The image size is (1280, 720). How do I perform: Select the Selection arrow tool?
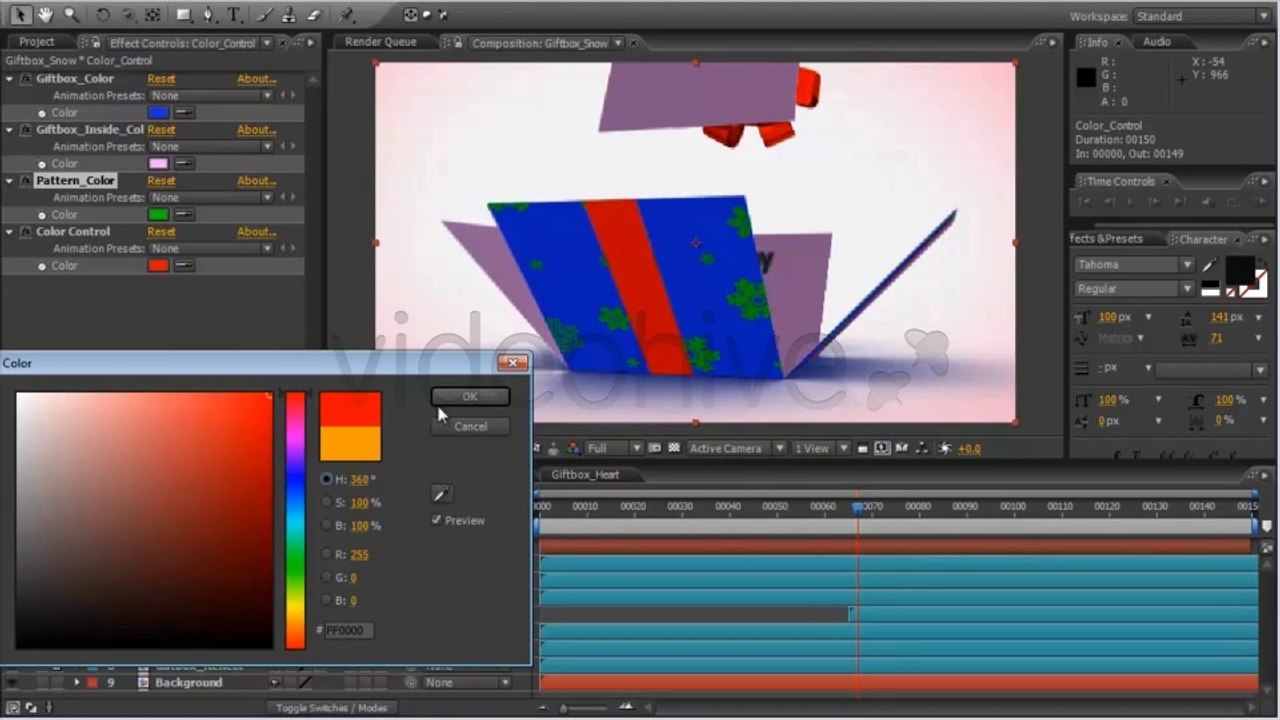pyautogui.click(x=20, y=14)
